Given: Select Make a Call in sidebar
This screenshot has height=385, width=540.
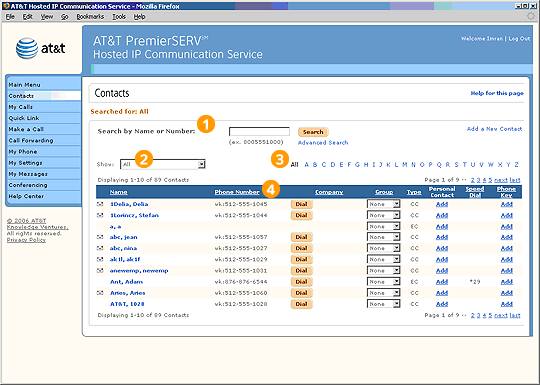Looking at the screenshot, I should coord(26,129).
